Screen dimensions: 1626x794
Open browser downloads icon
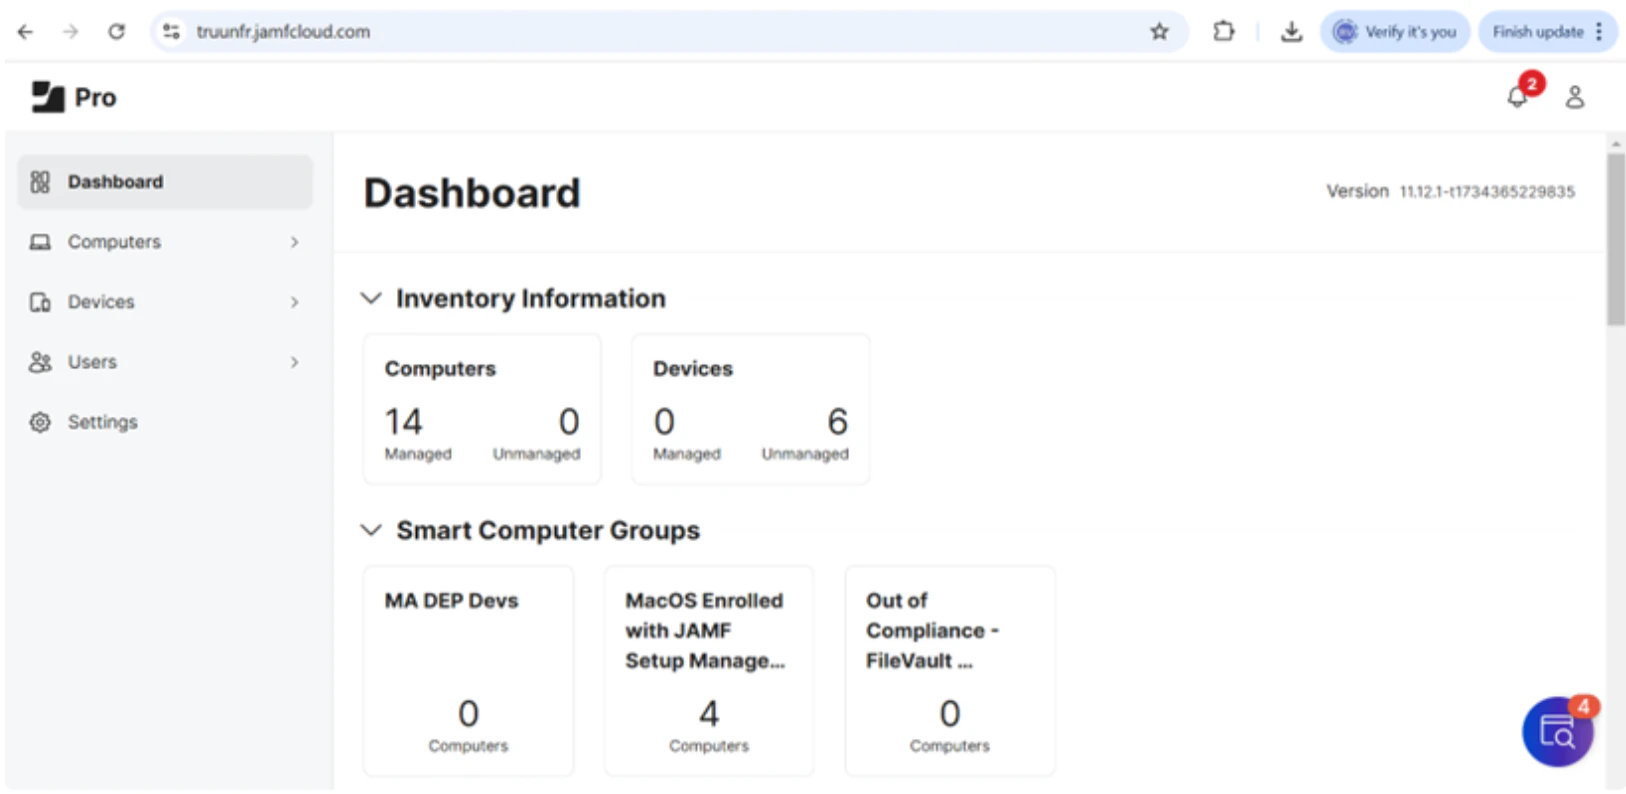pyautogui.click(x=1292, y=32)
